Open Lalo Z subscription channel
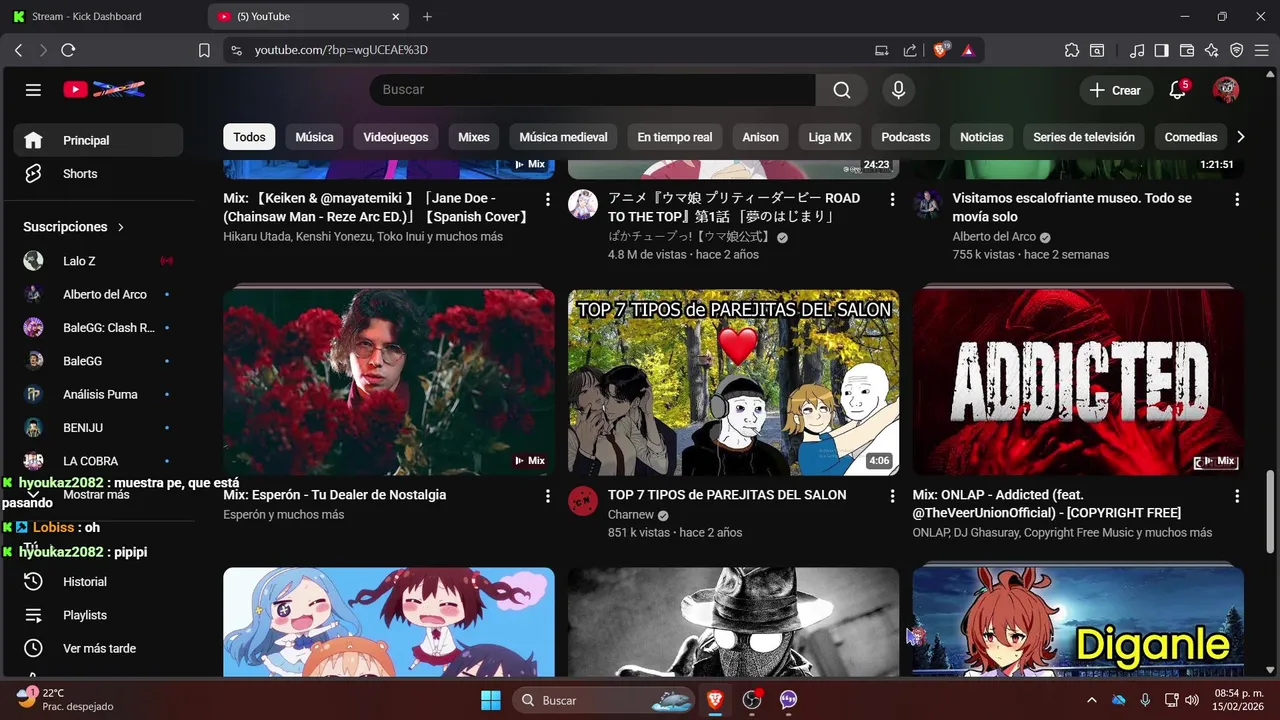This screenshot has width=1280, height=720. (x=98, y=261)
